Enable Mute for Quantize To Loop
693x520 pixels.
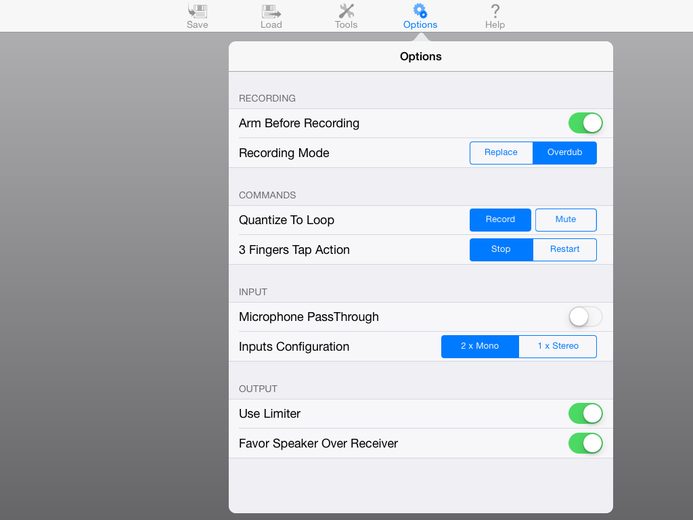pyautogui.click(x=566, y=220)
